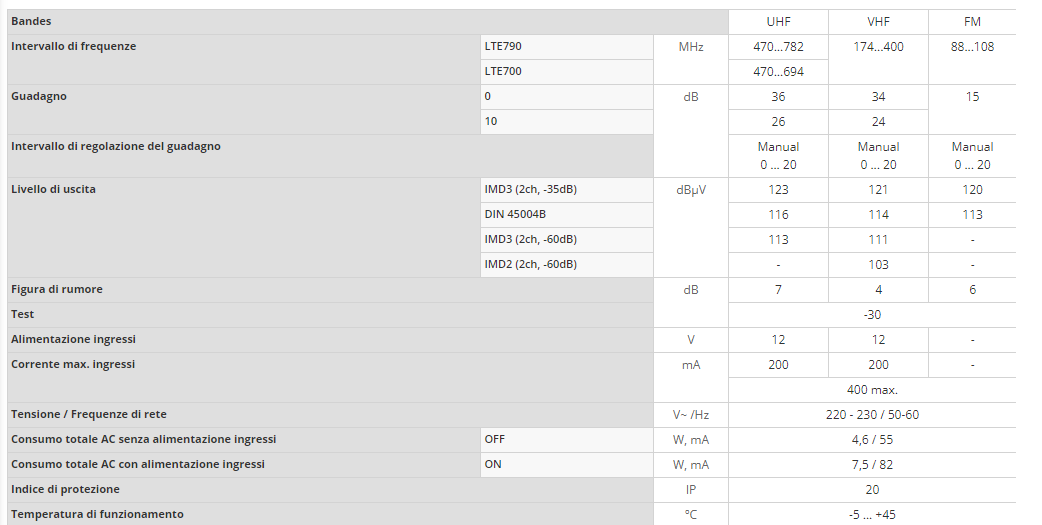Click the LTE700 cell
Screen dimensions: 1042x525
pyautogui.click(x=503, y=71)
